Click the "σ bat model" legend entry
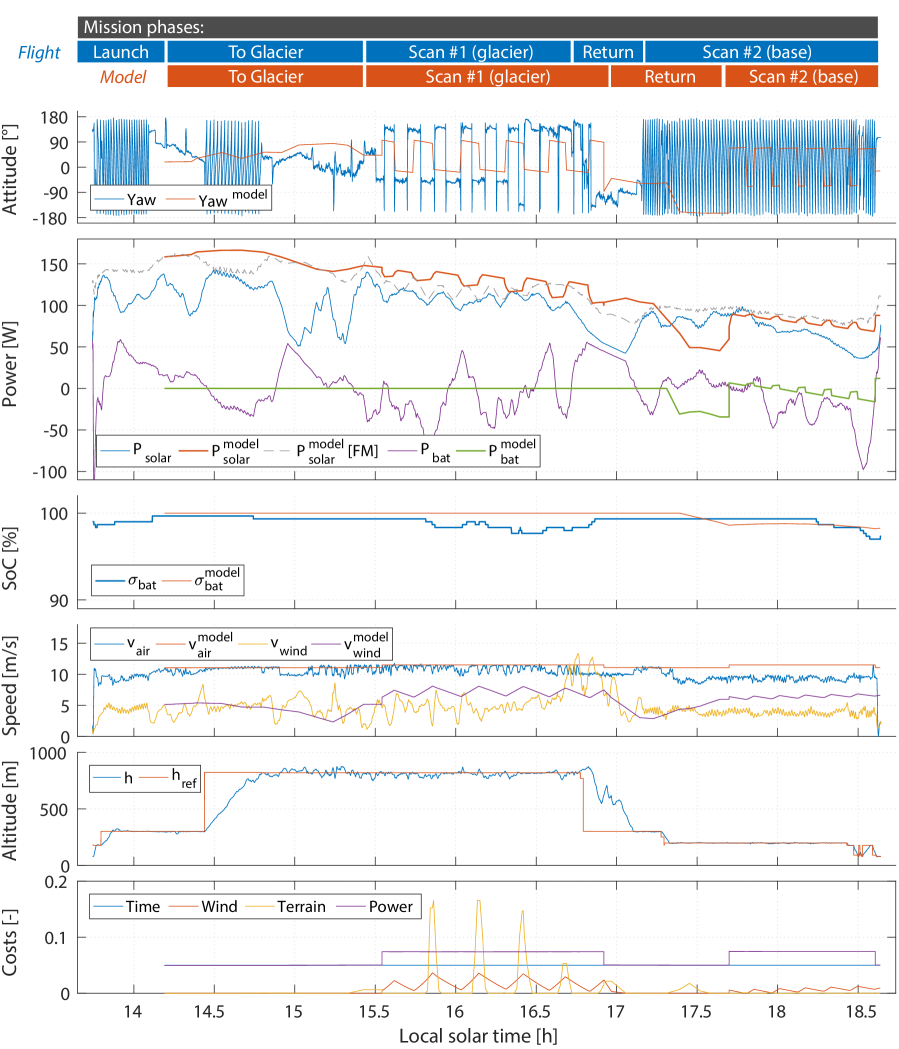 (201, 579)
